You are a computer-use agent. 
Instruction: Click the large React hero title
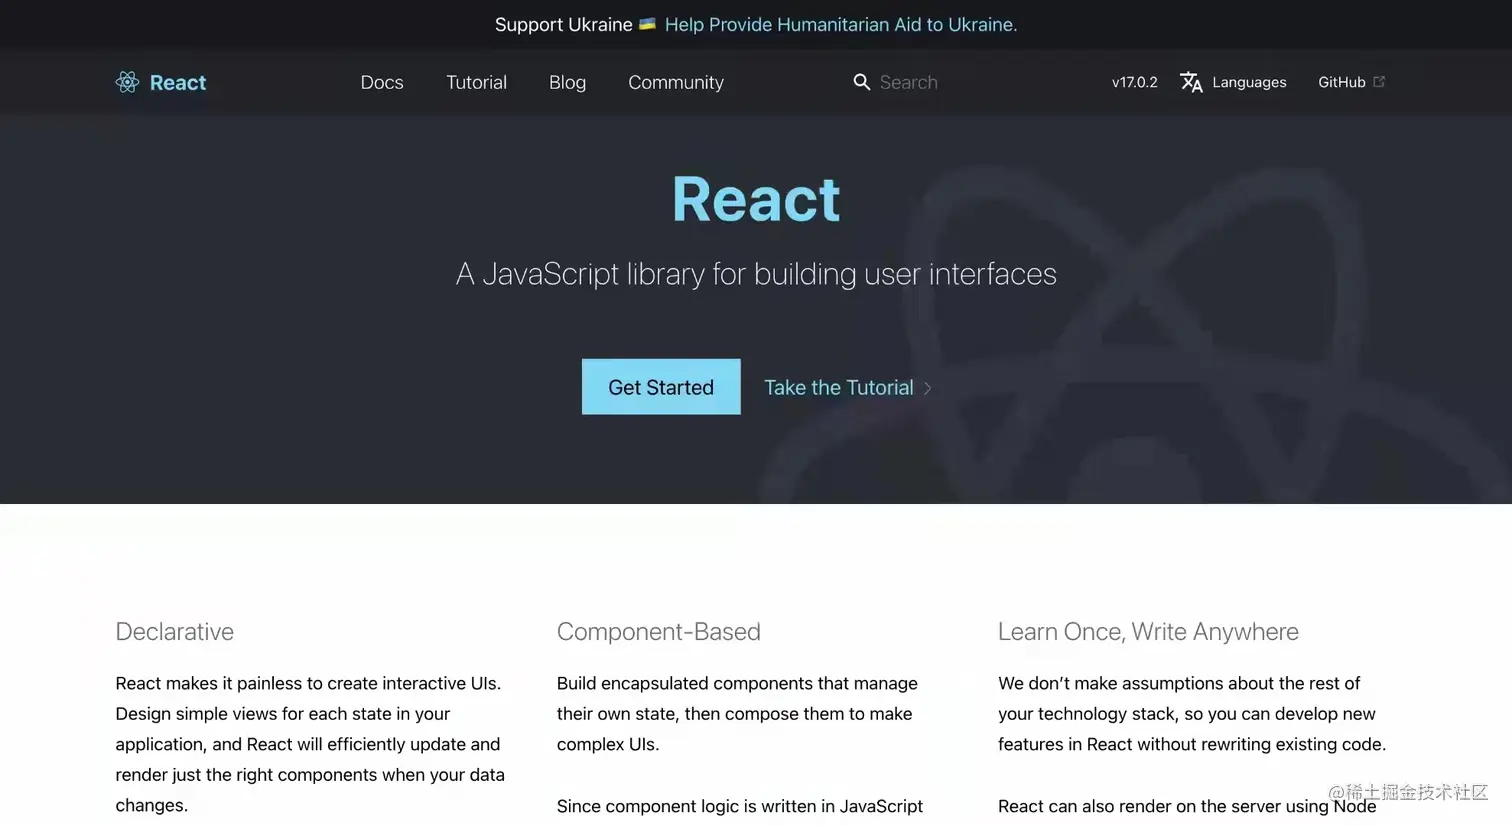point(756,199)
